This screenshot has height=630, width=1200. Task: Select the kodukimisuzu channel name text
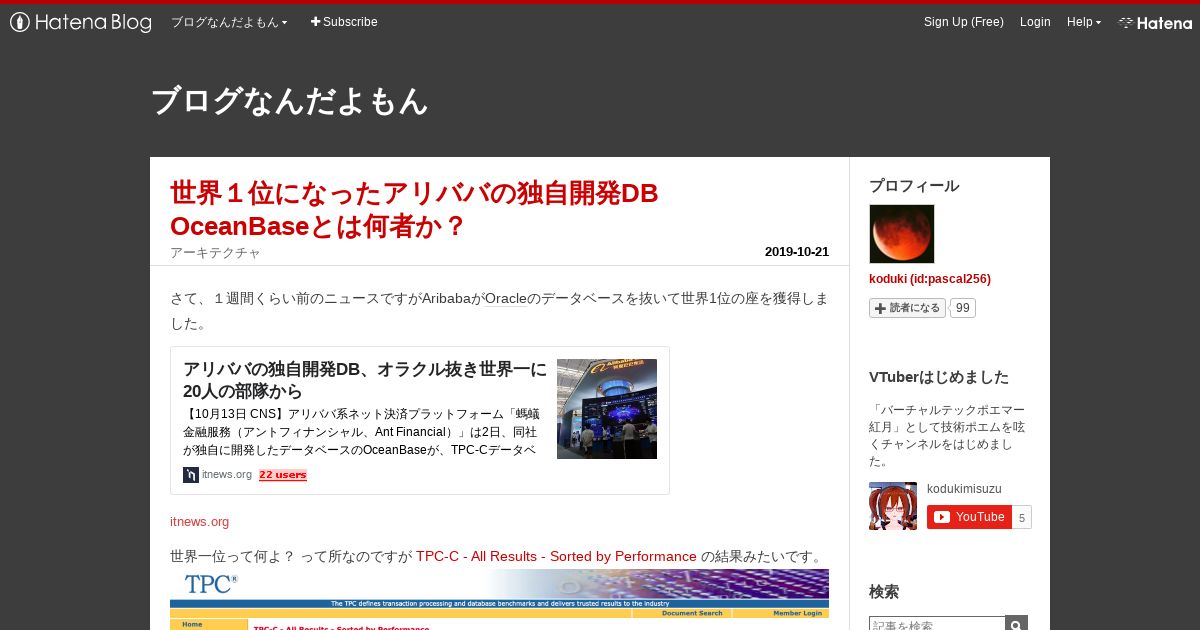pos(964,489)
